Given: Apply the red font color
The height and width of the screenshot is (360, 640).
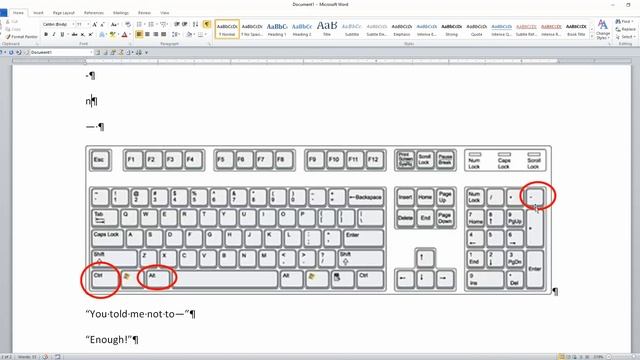Looking at the screenshot, I should click(124, 34).
